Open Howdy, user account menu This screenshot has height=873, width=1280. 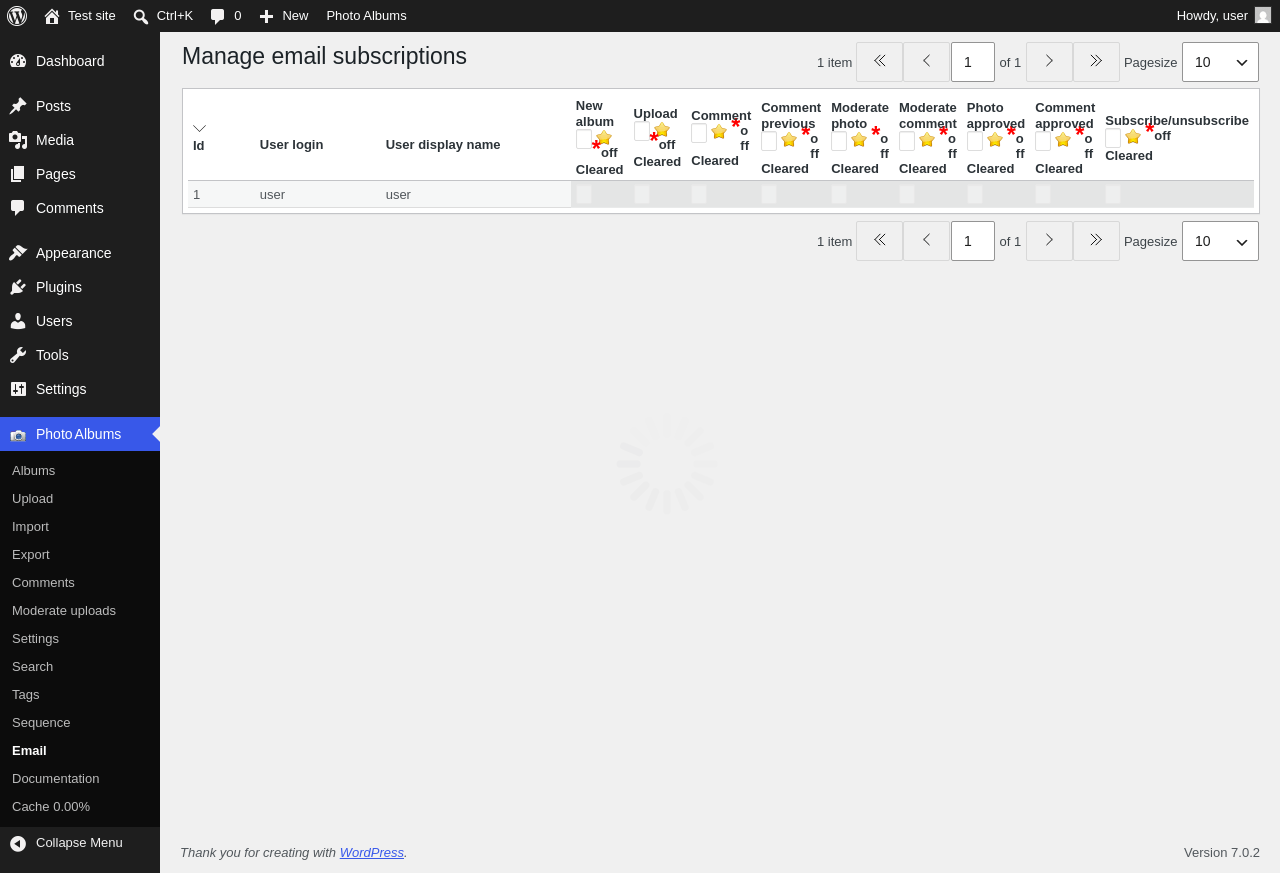[x=1223, y=16]
